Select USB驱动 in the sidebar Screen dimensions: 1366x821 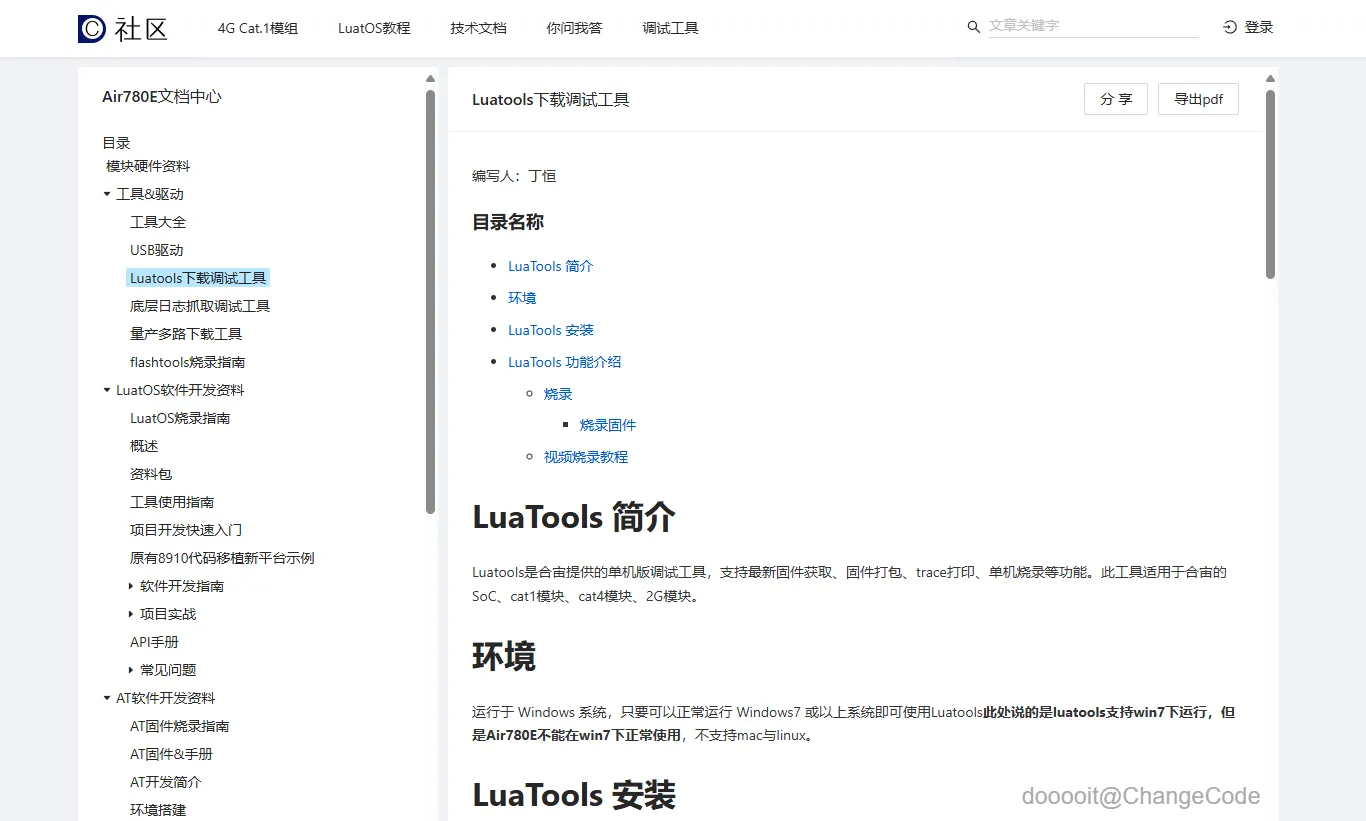pyautogui.click(x=156, y=249)
